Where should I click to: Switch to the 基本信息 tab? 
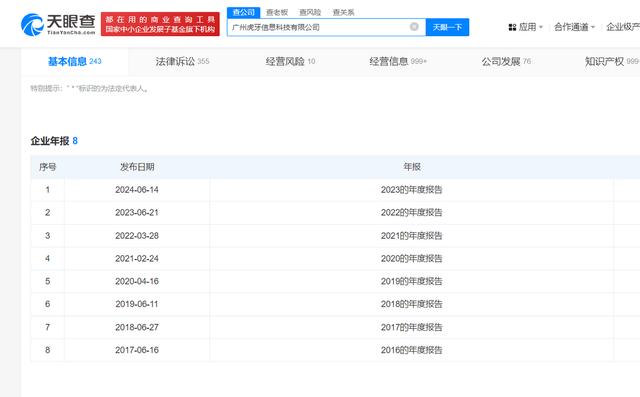(74, 61)
